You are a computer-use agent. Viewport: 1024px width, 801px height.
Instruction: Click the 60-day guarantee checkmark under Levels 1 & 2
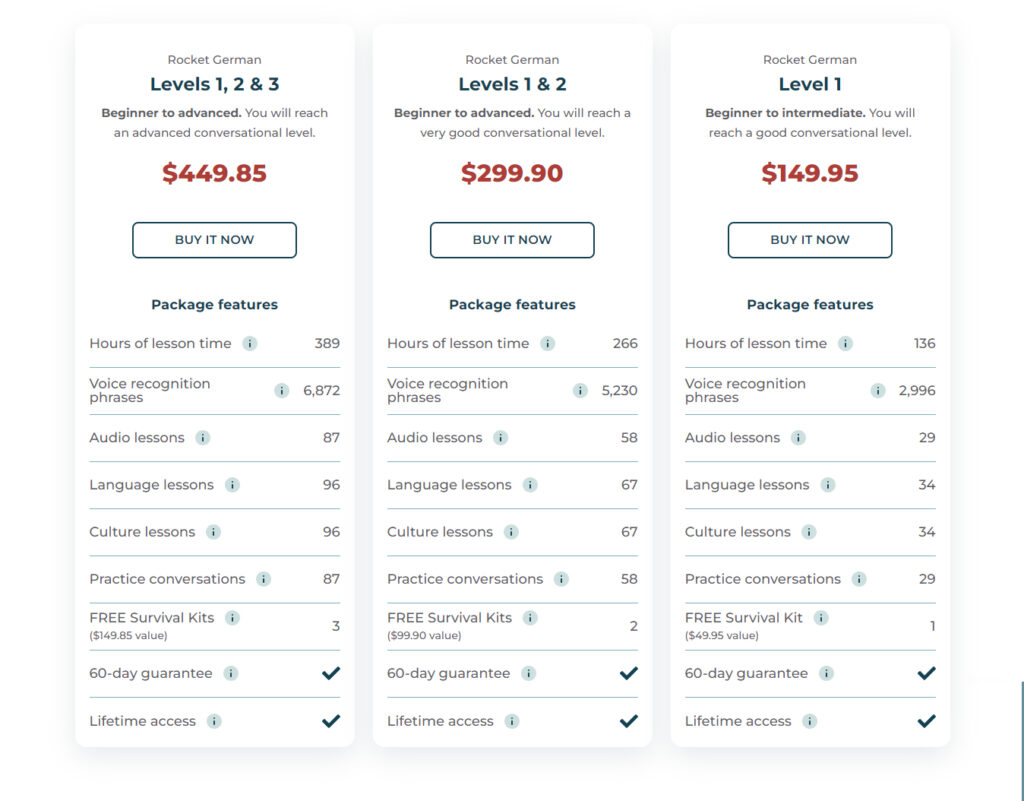pyautogui.click(x=628, y=673)
